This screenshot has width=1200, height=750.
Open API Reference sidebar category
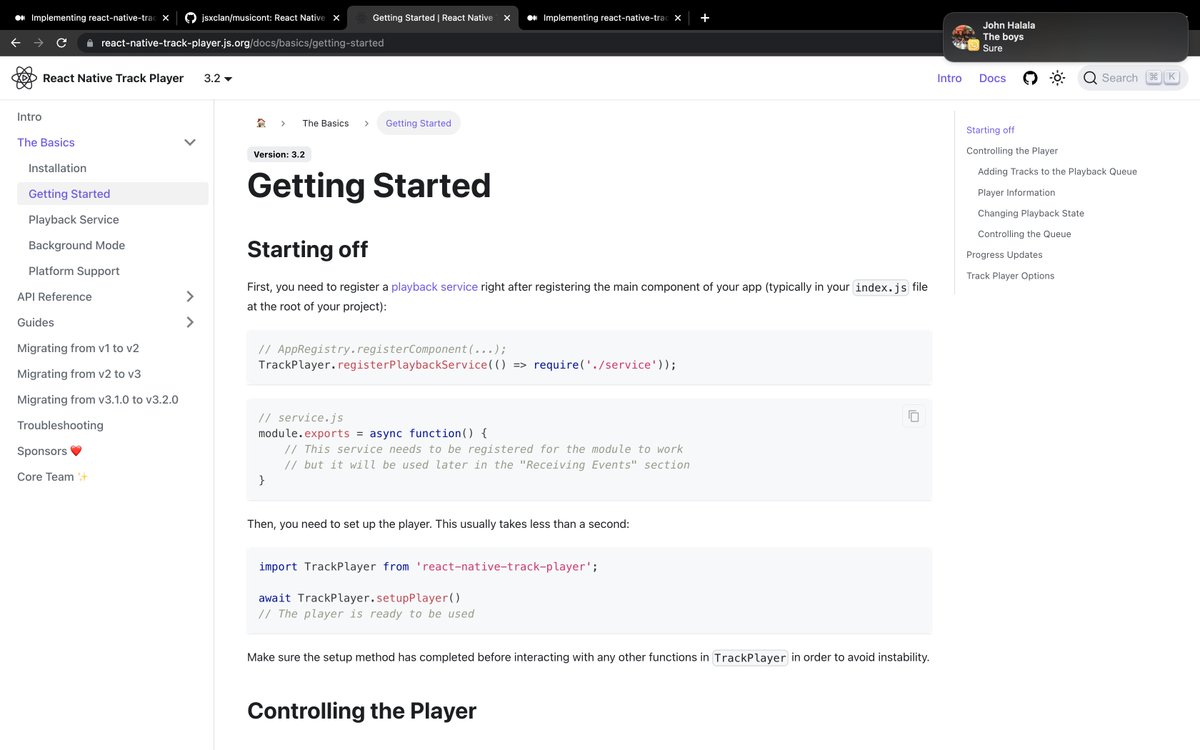click(54, 297)
